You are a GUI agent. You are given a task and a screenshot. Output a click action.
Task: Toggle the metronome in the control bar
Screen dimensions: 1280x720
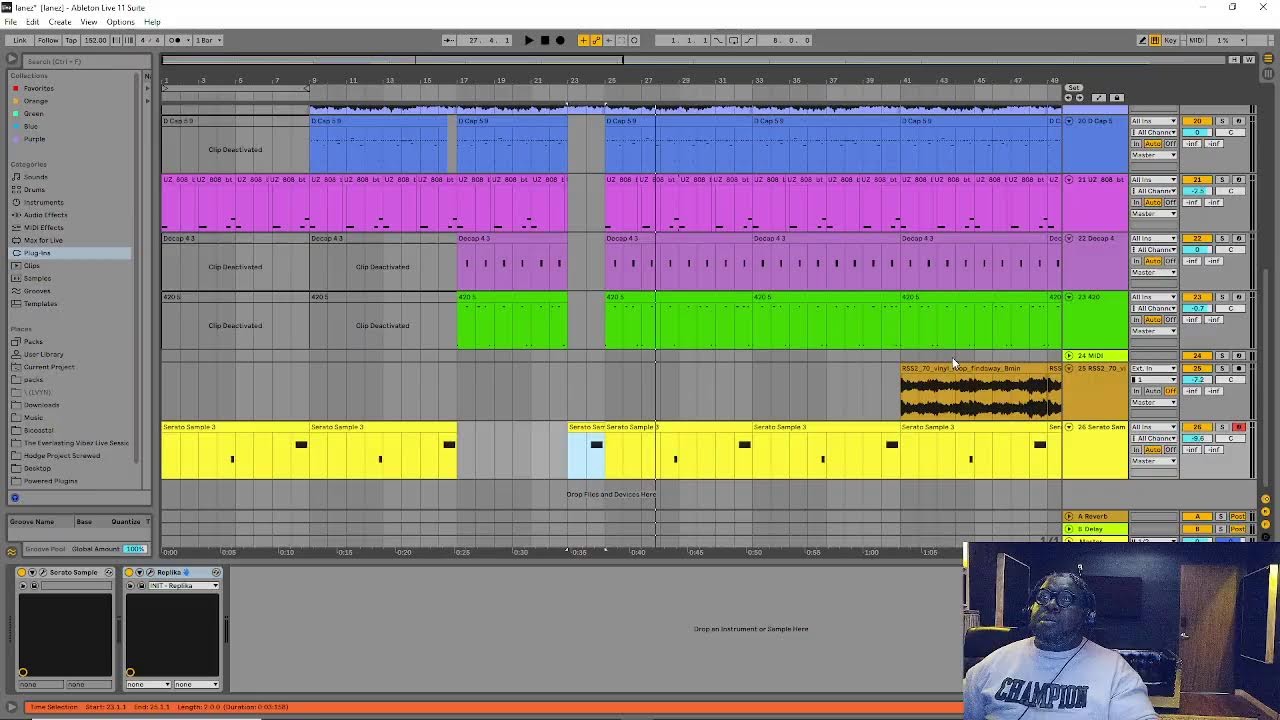pyautogui.click(x=176, y=40)
